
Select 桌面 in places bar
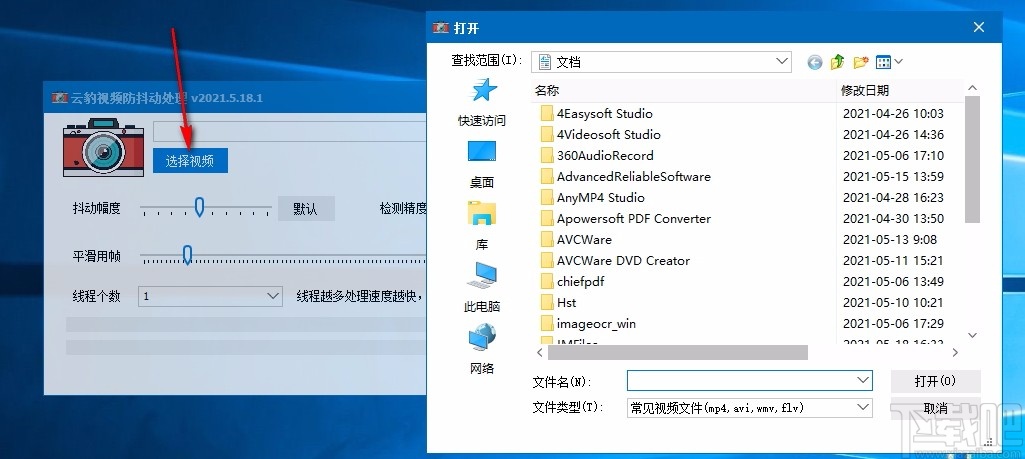pyautogui.click(x=482, y=164)
